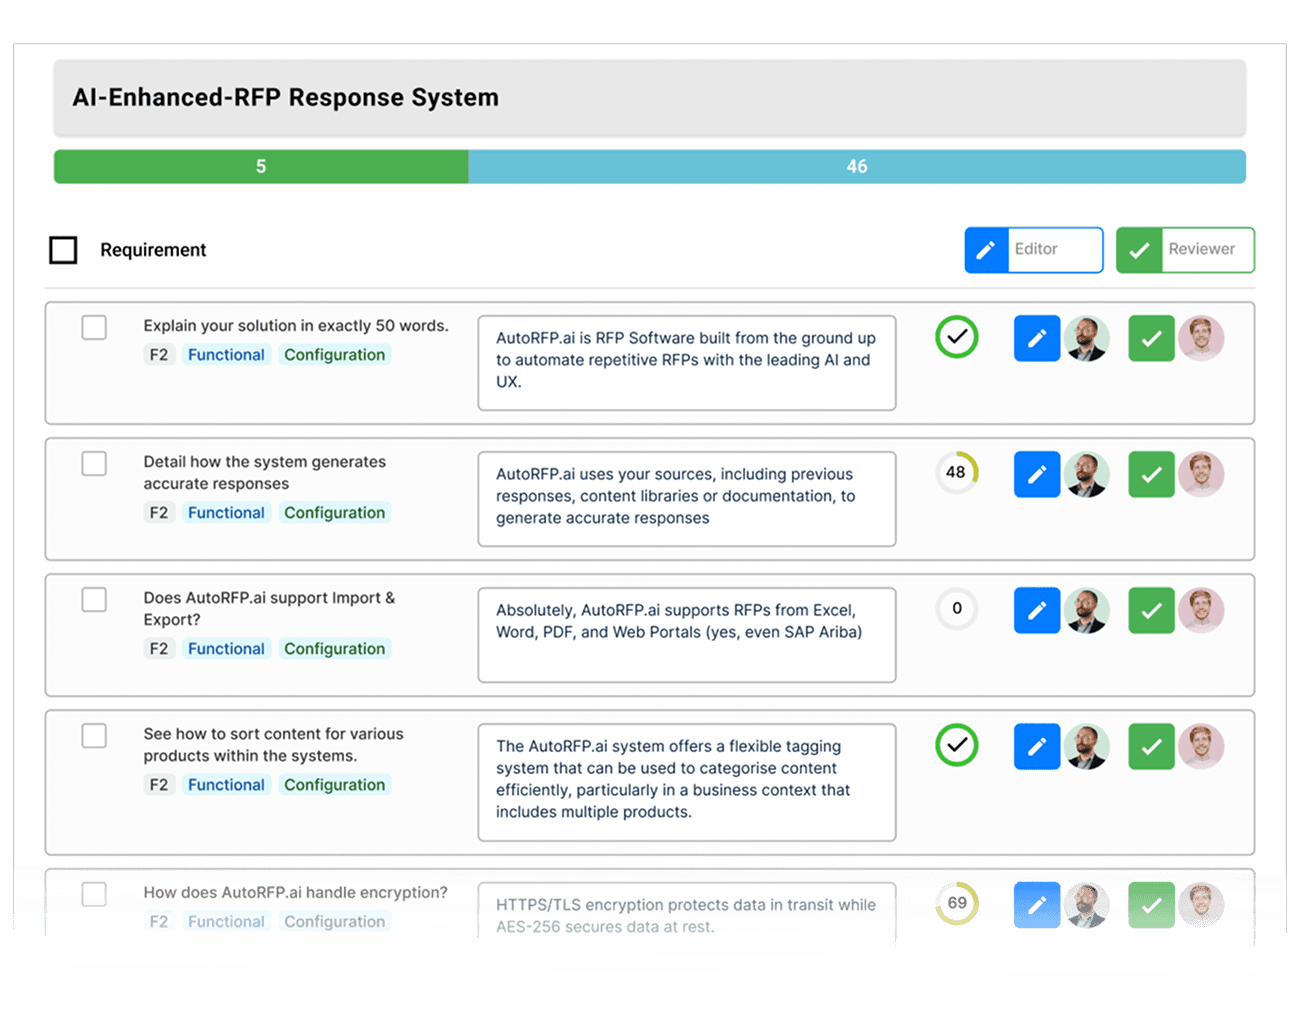1300x1028 pixels.
Task: Check the 'handle encryption' requirement box
Action: pos(94,894)
